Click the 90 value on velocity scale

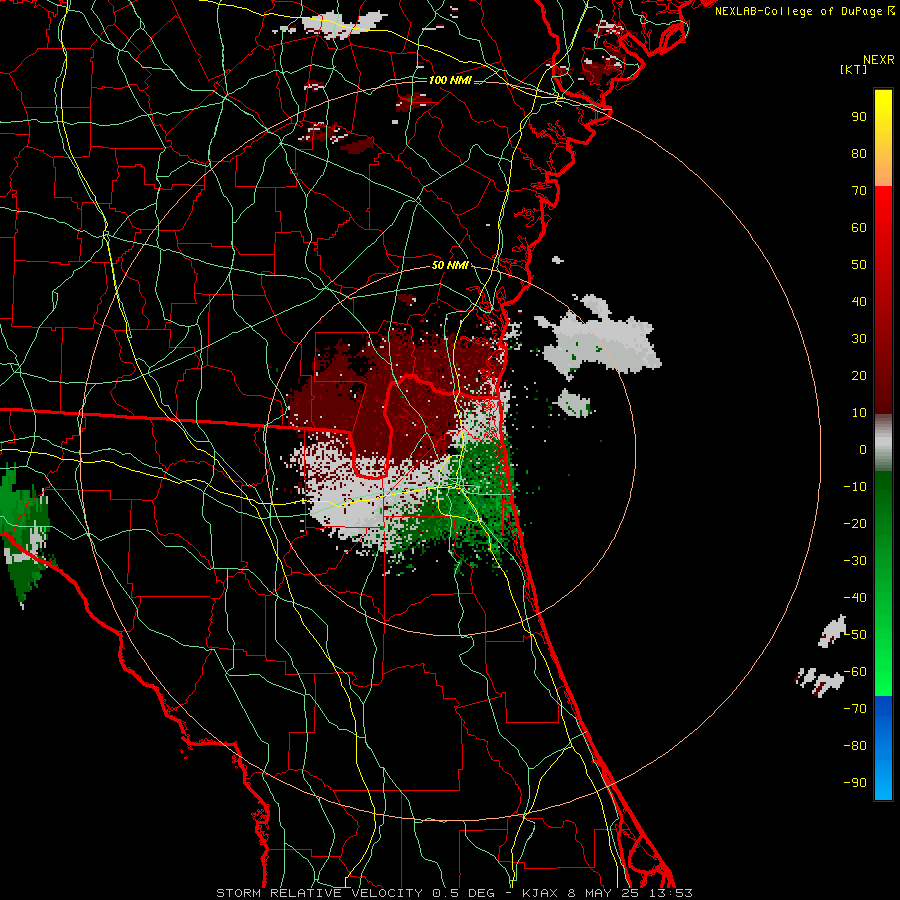click(x=859, y=117)
